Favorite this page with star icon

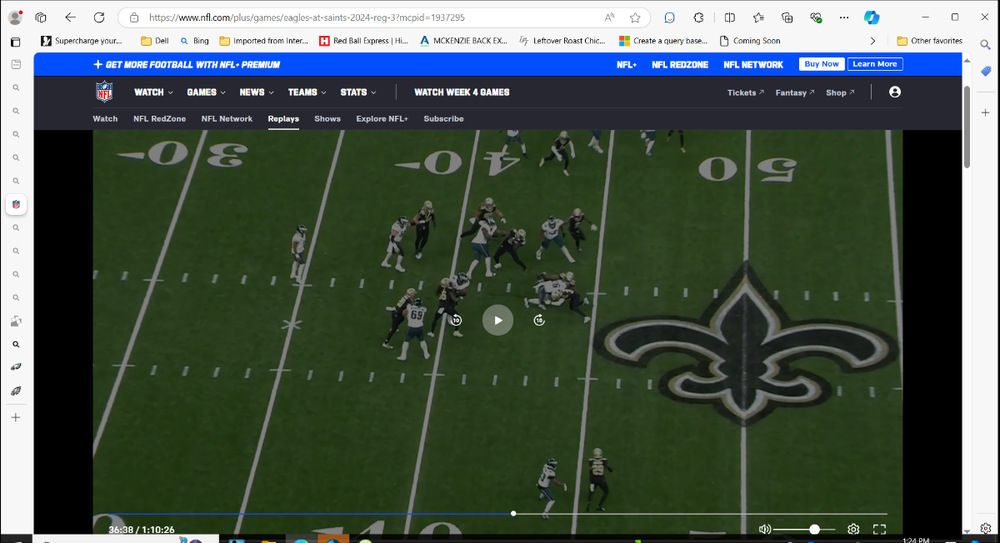click(x=635, y=17)
